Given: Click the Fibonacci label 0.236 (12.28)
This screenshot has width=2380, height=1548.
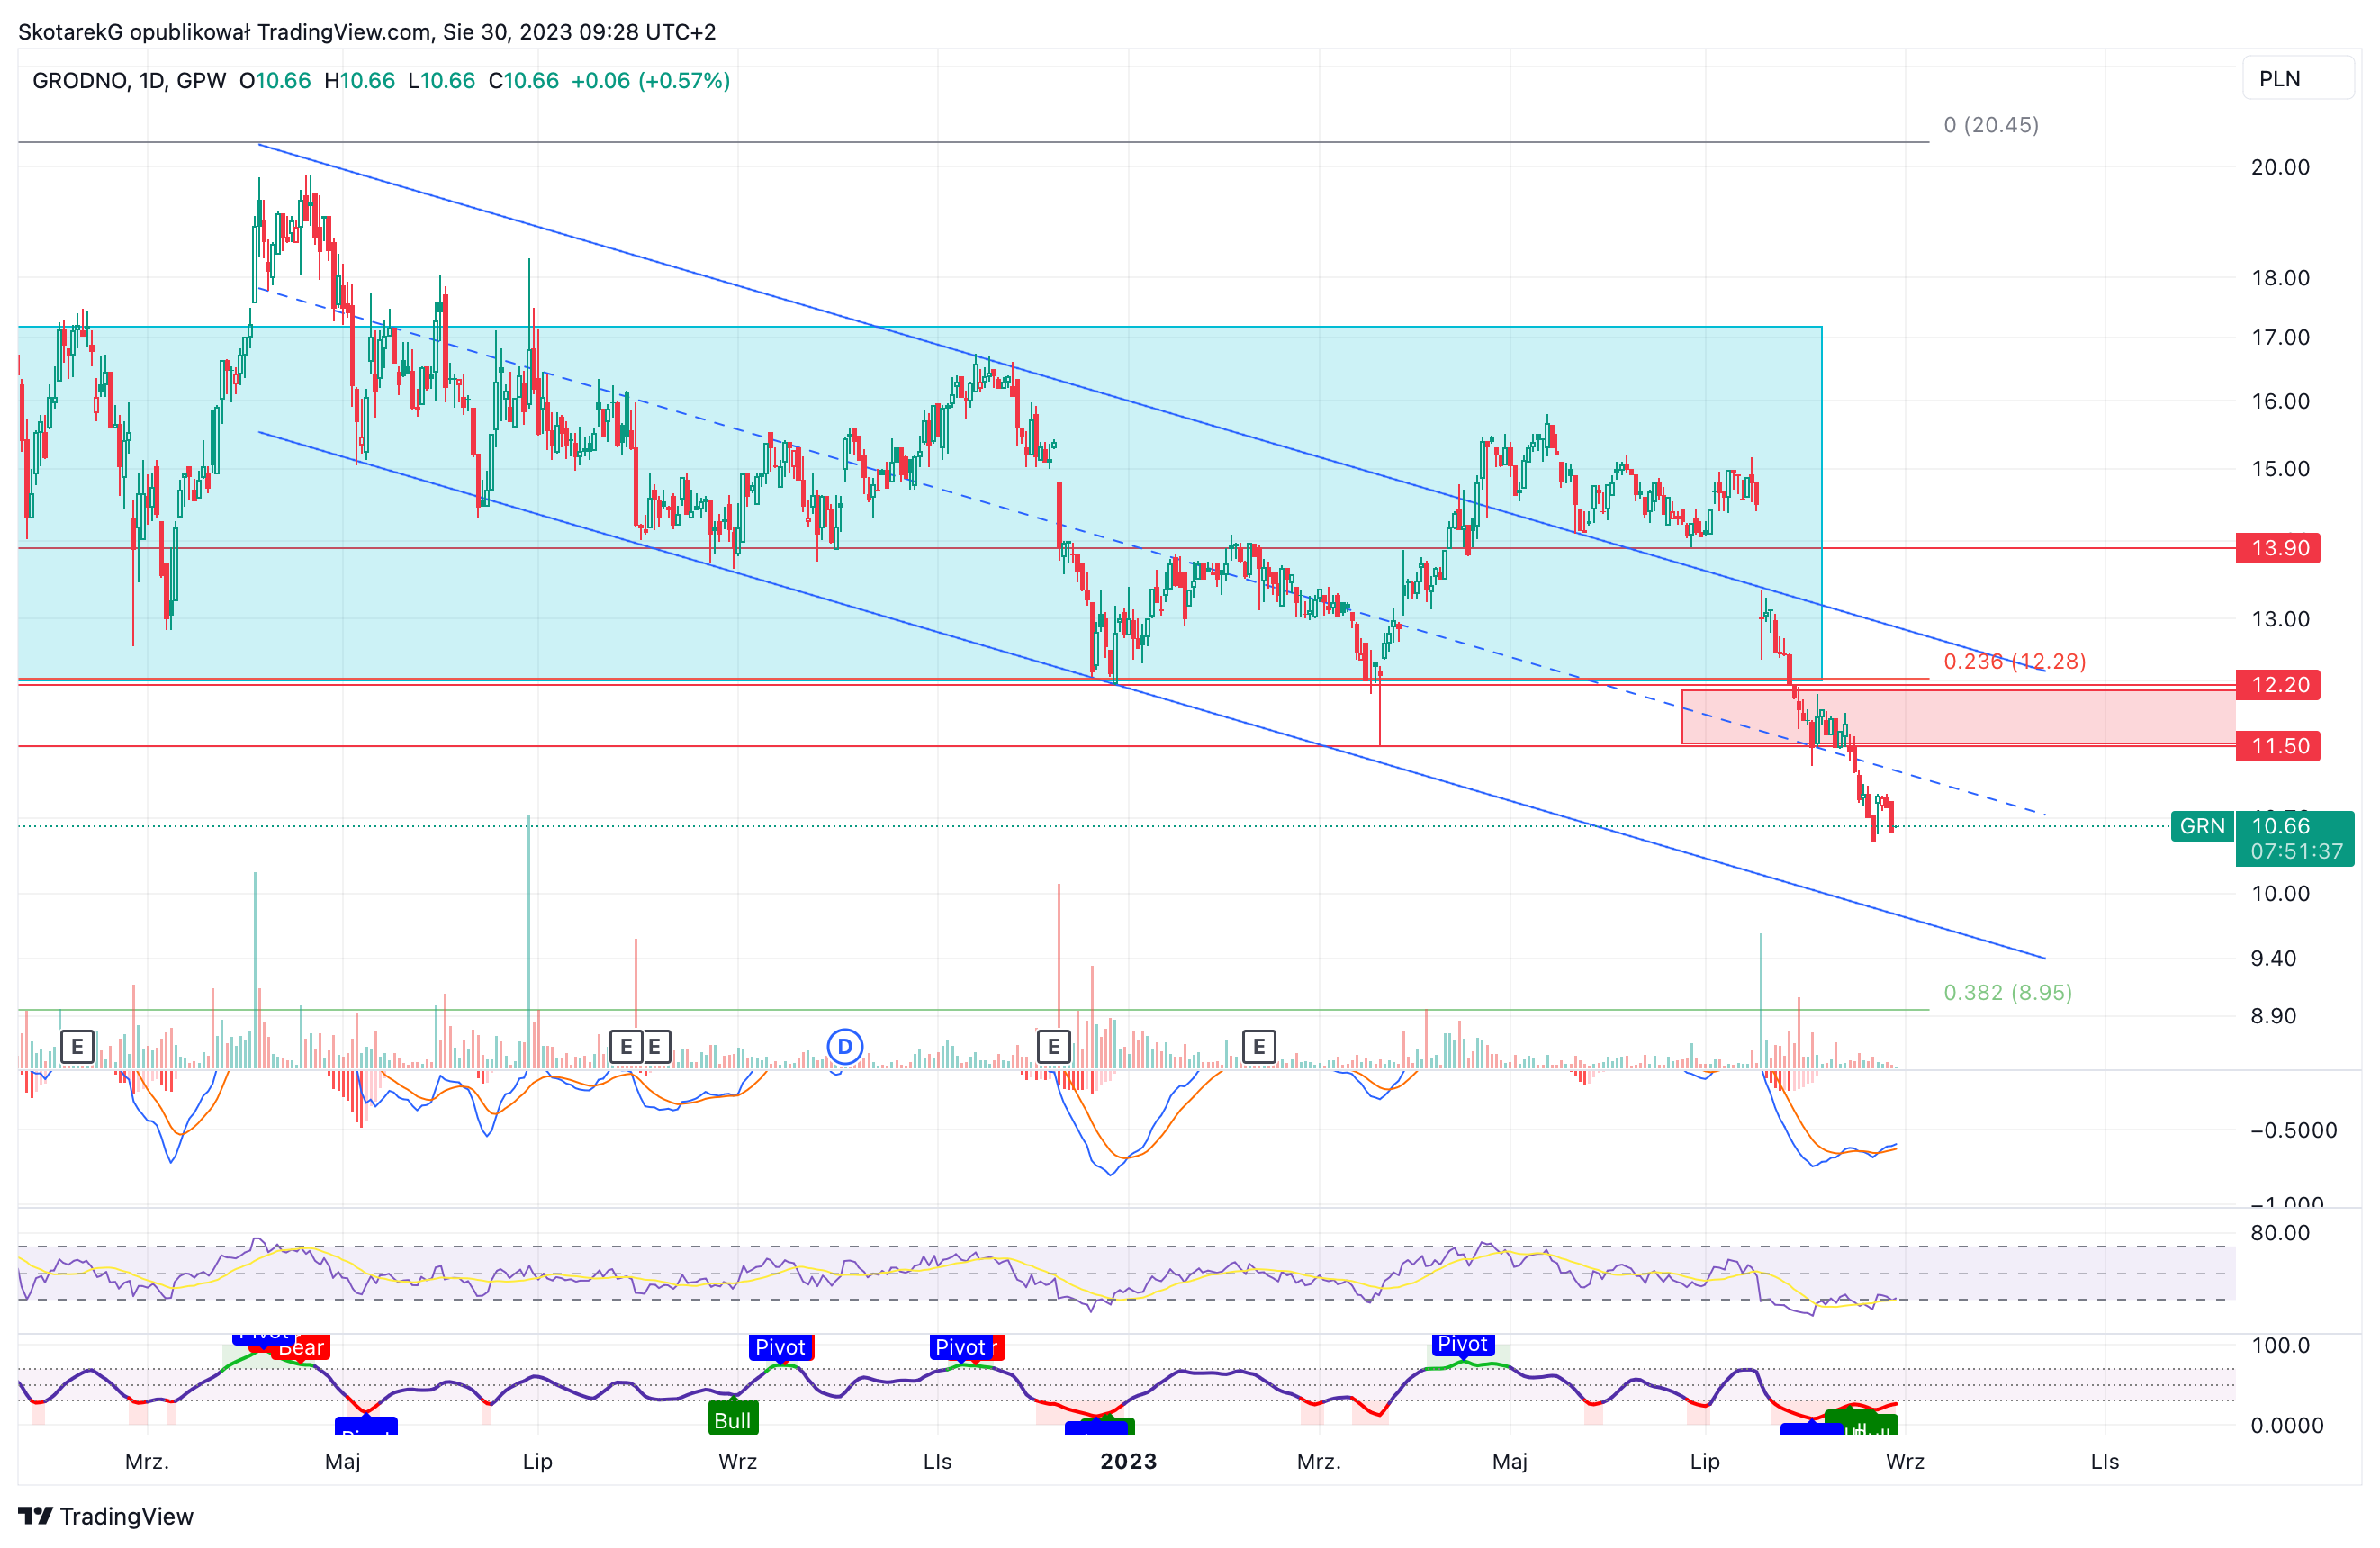Looking at the screenshot, I should click(x=2014, y=661).
